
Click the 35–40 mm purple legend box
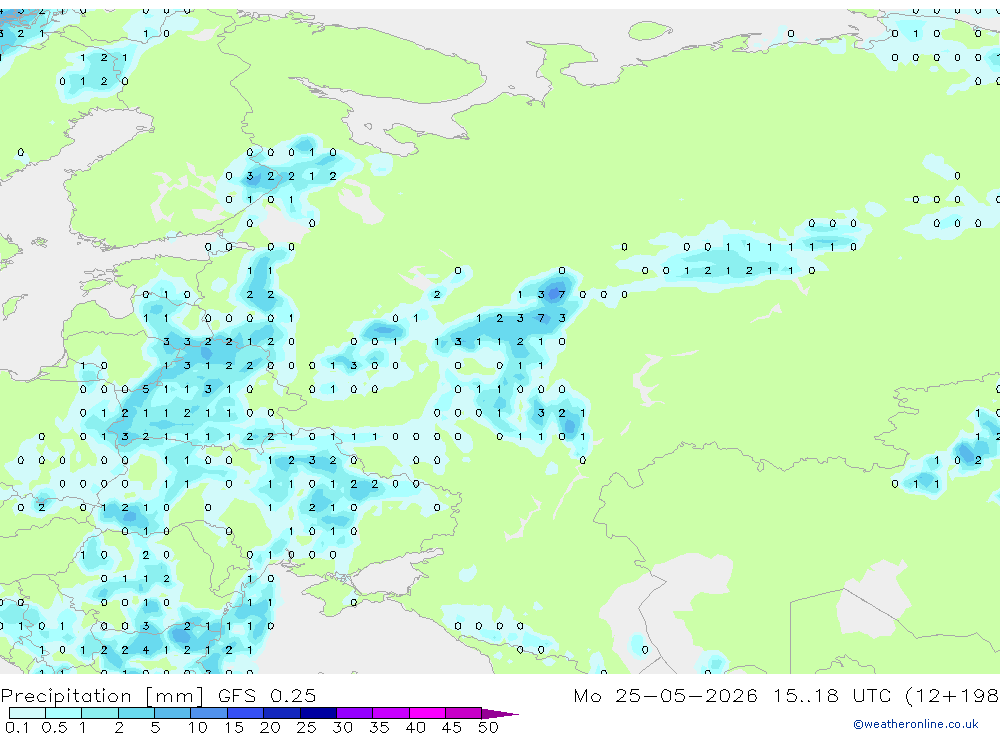pyautogui.click(x=390, y=713)
